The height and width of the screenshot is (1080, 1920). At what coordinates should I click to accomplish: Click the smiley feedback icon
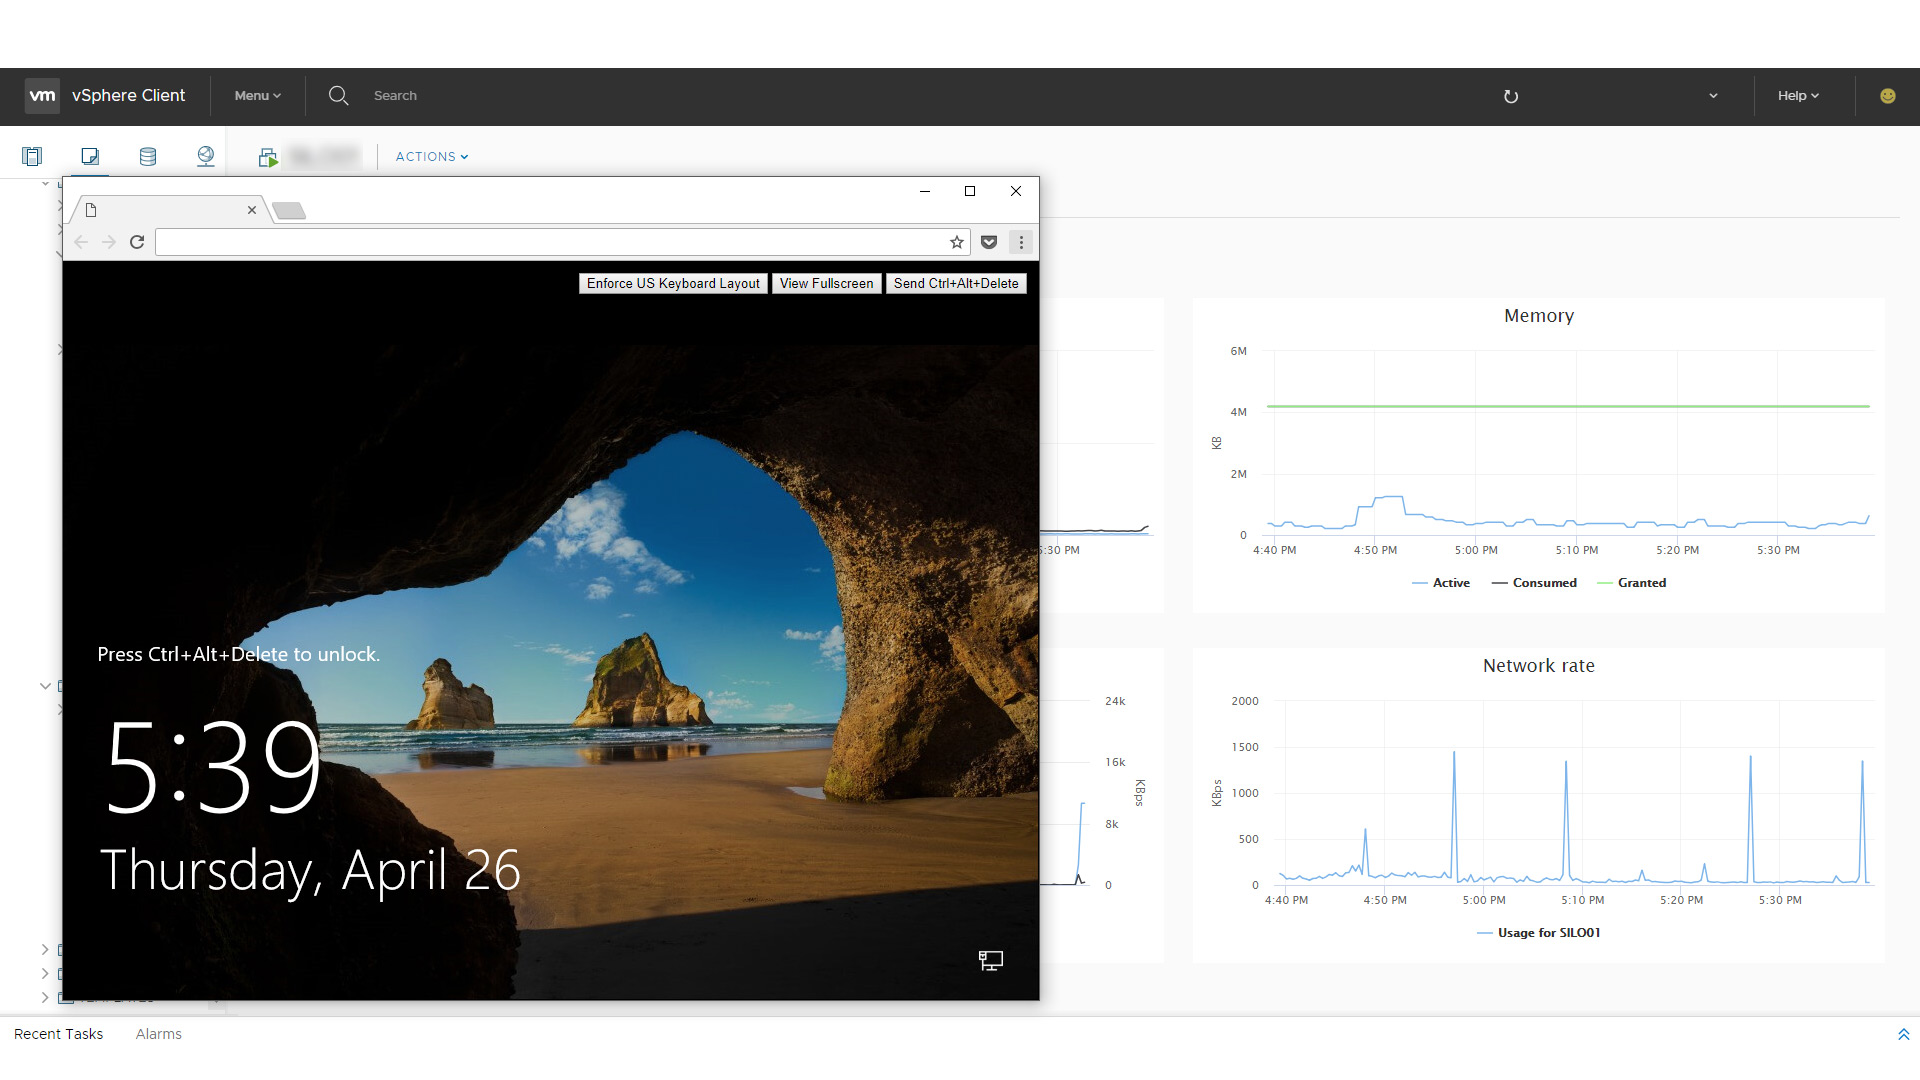[x=1887, y=96]
